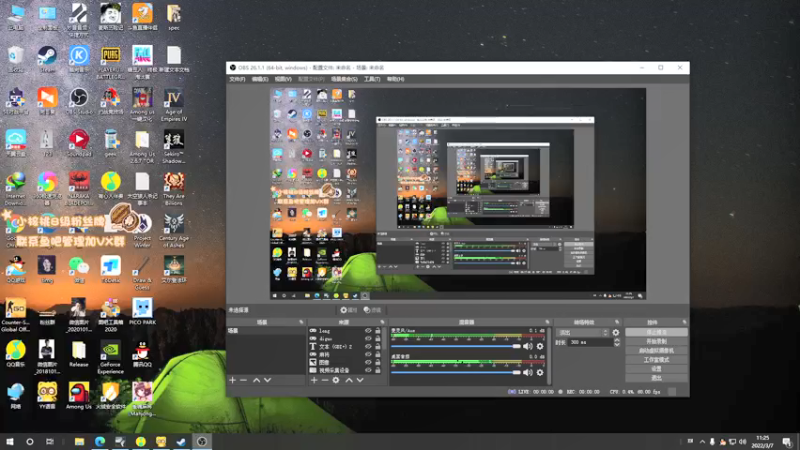Mute the microphone audio channel
This screenshot has height=450, width=800.
(x=528, y=346)
